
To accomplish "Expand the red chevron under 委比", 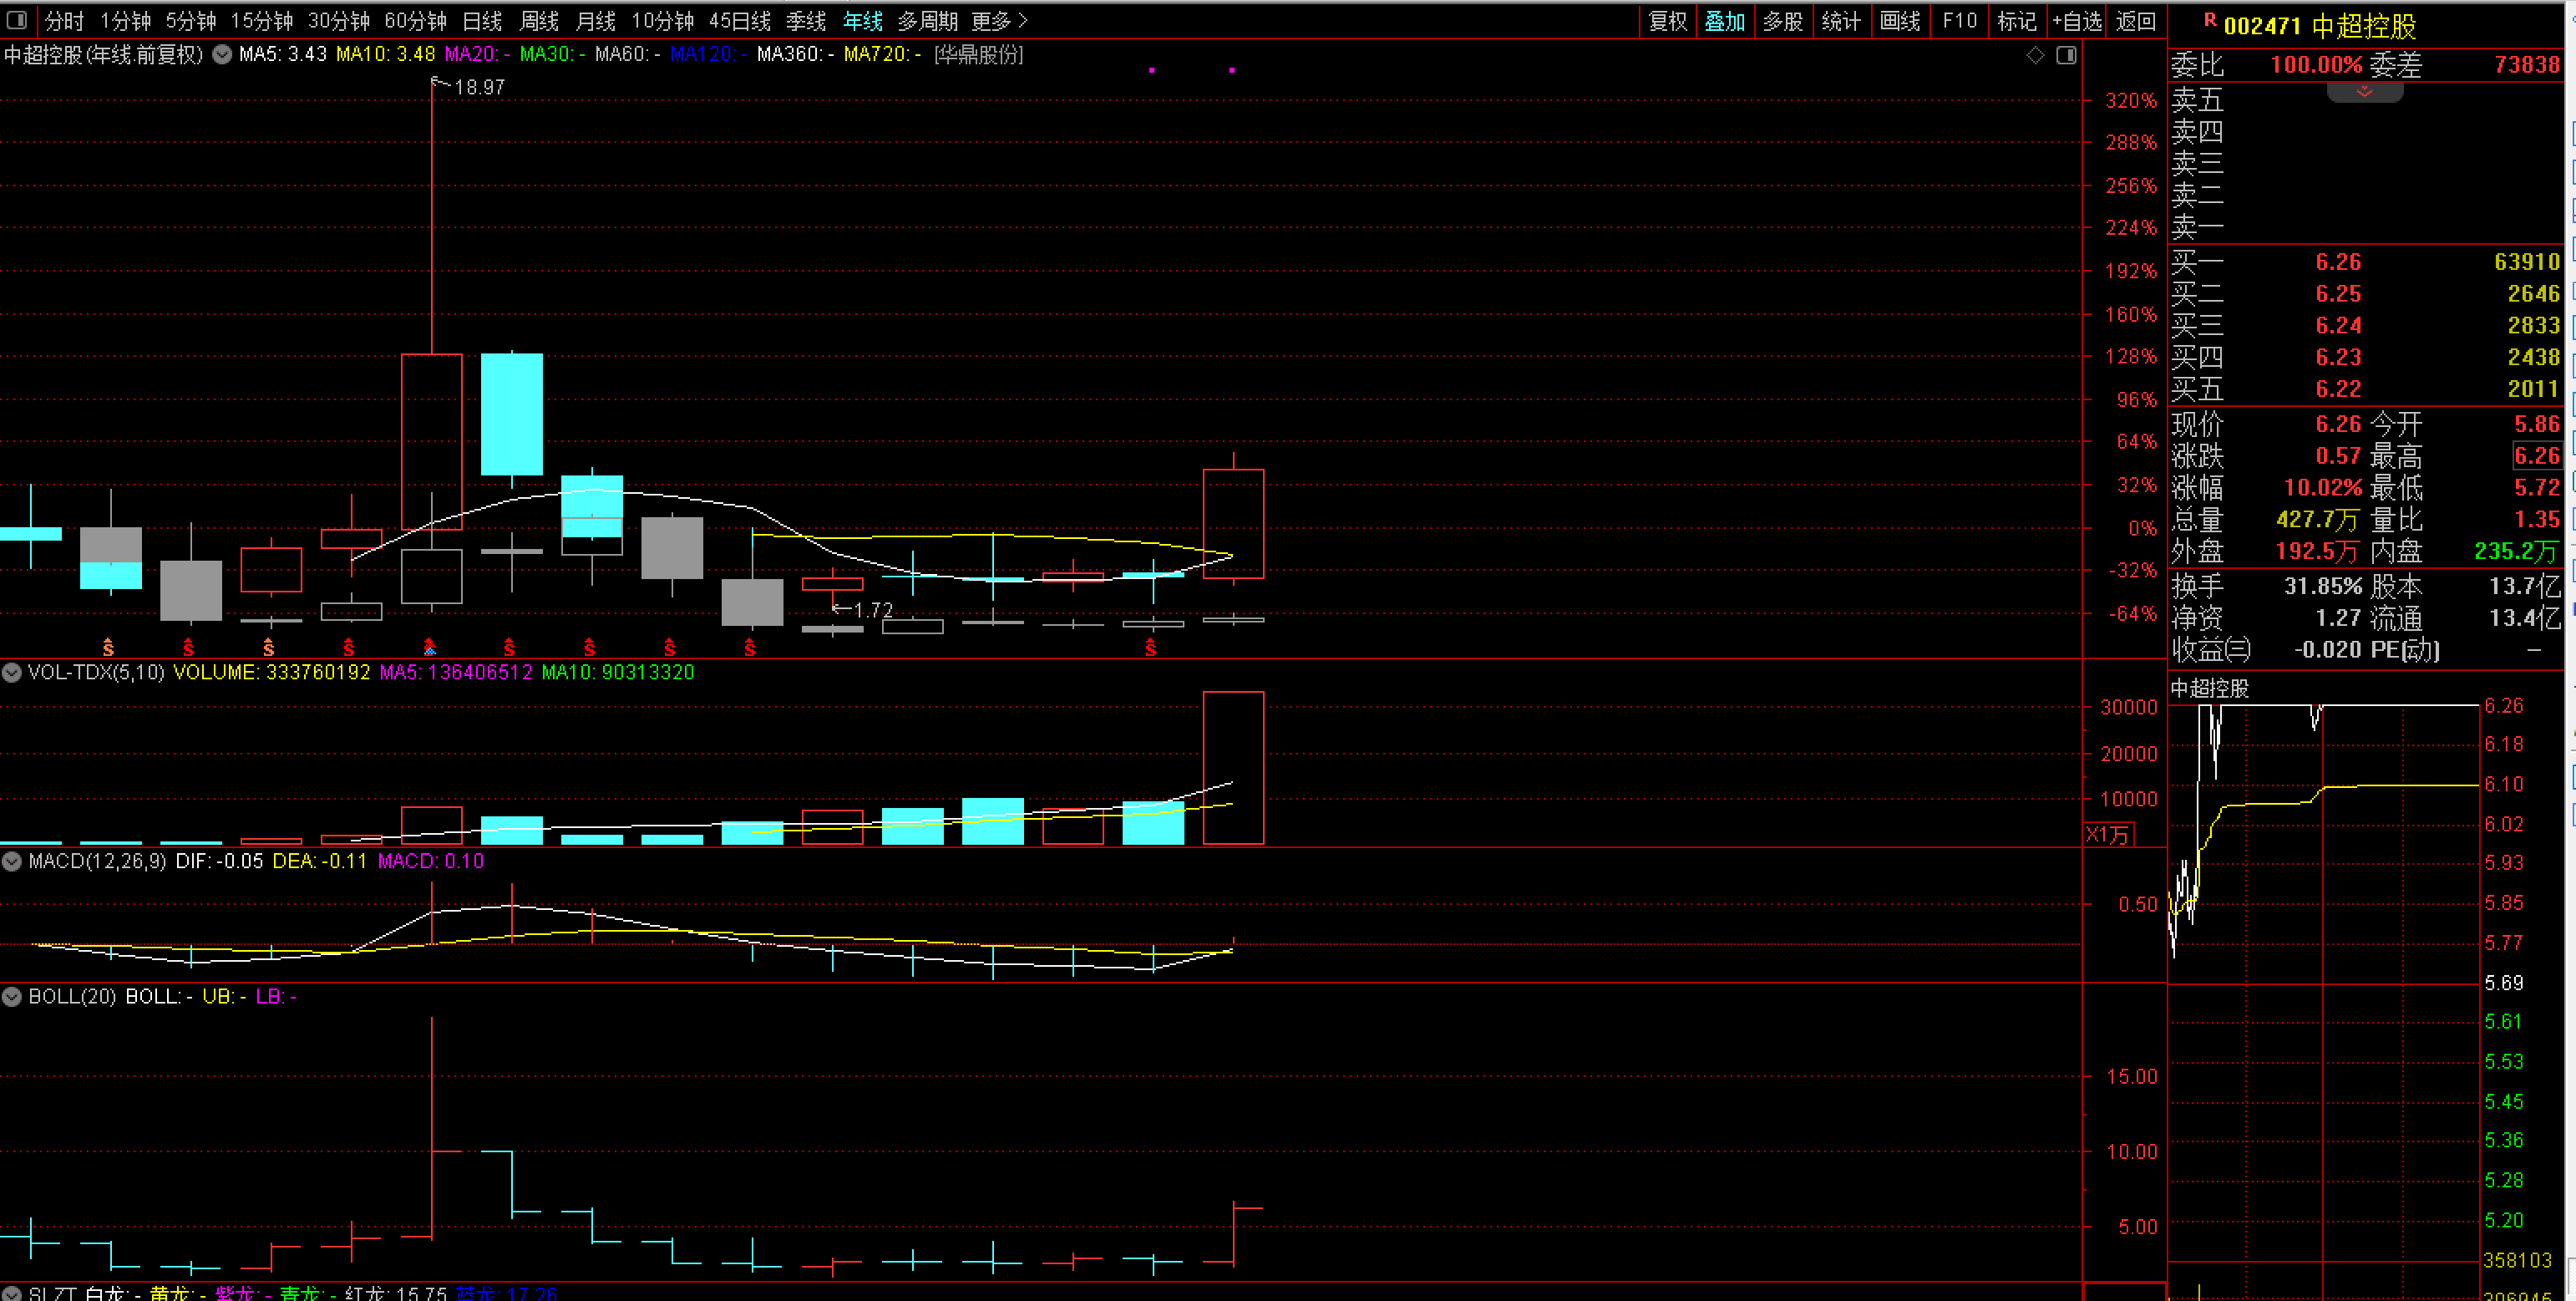I will point(2364,92).
